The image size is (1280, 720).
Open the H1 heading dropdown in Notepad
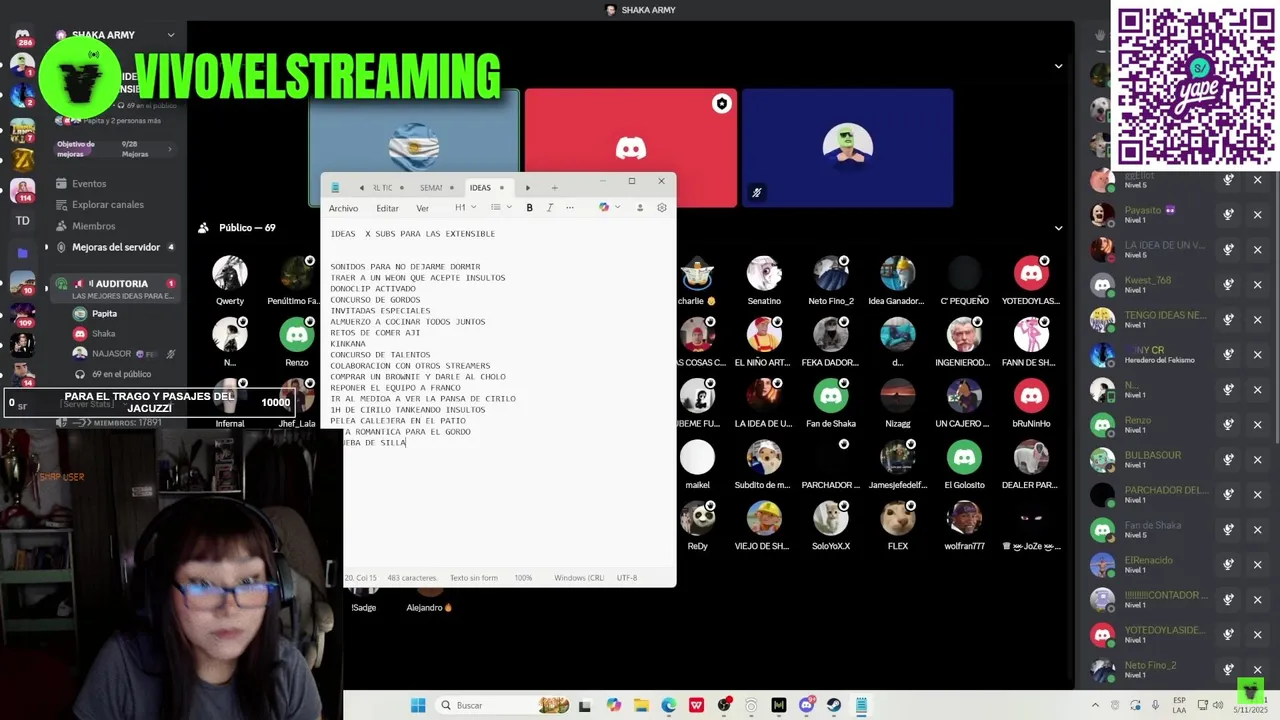465,208
